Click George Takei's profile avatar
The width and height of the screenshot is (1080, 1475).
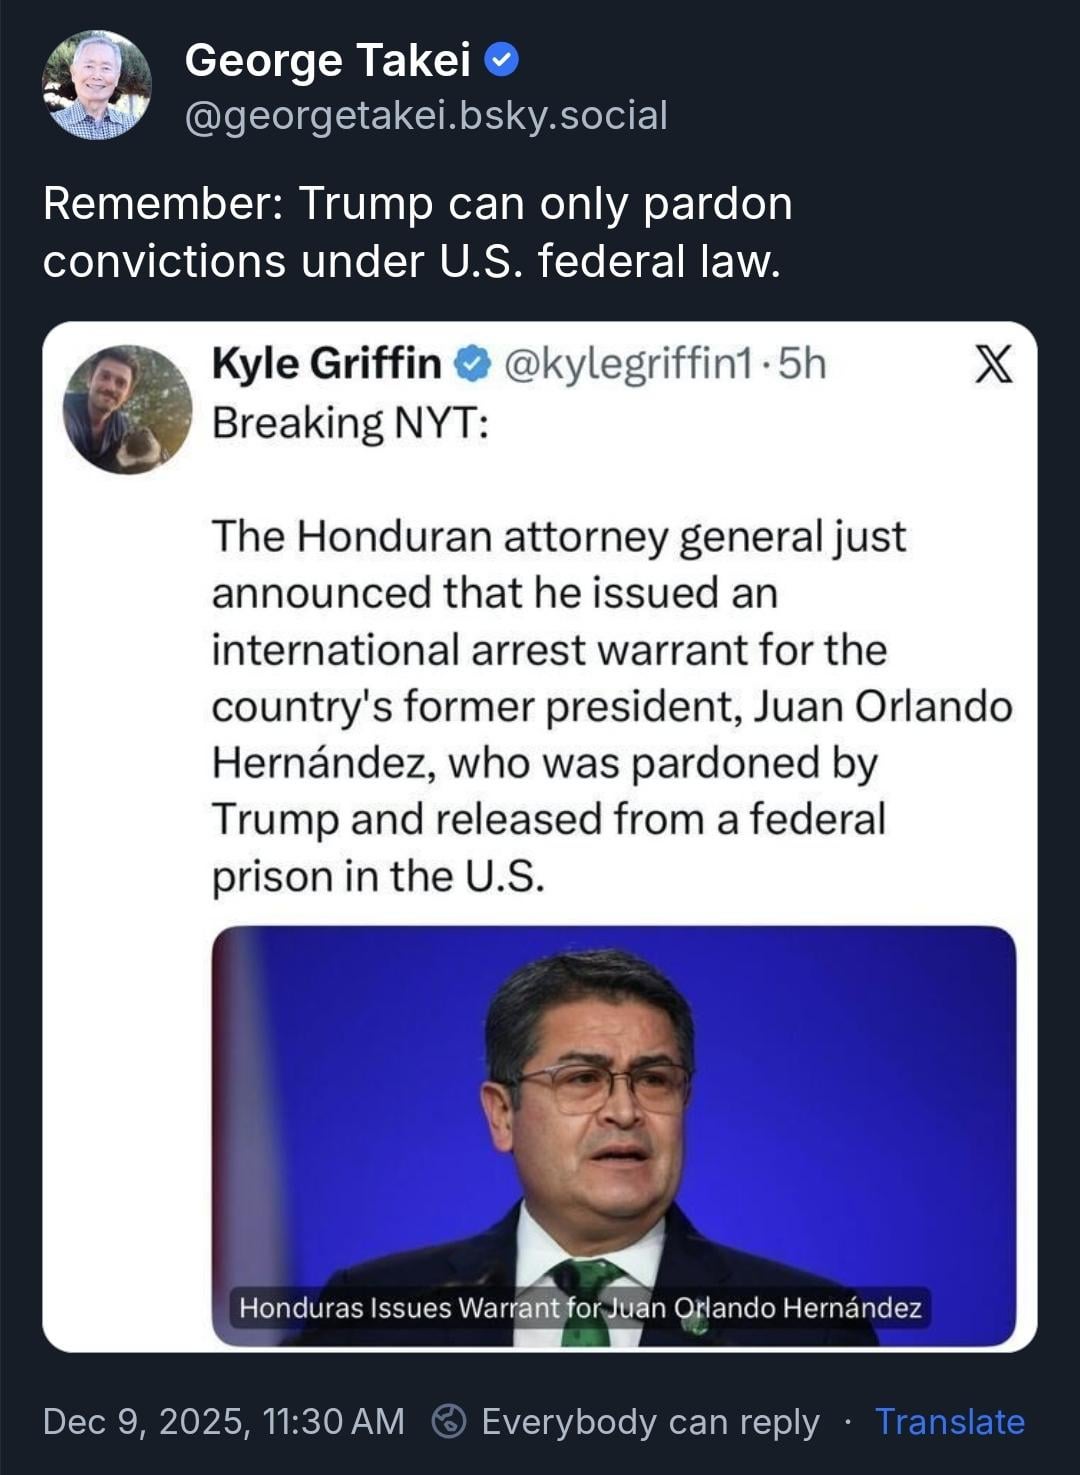pyautogui.click(x=97, y=85)
